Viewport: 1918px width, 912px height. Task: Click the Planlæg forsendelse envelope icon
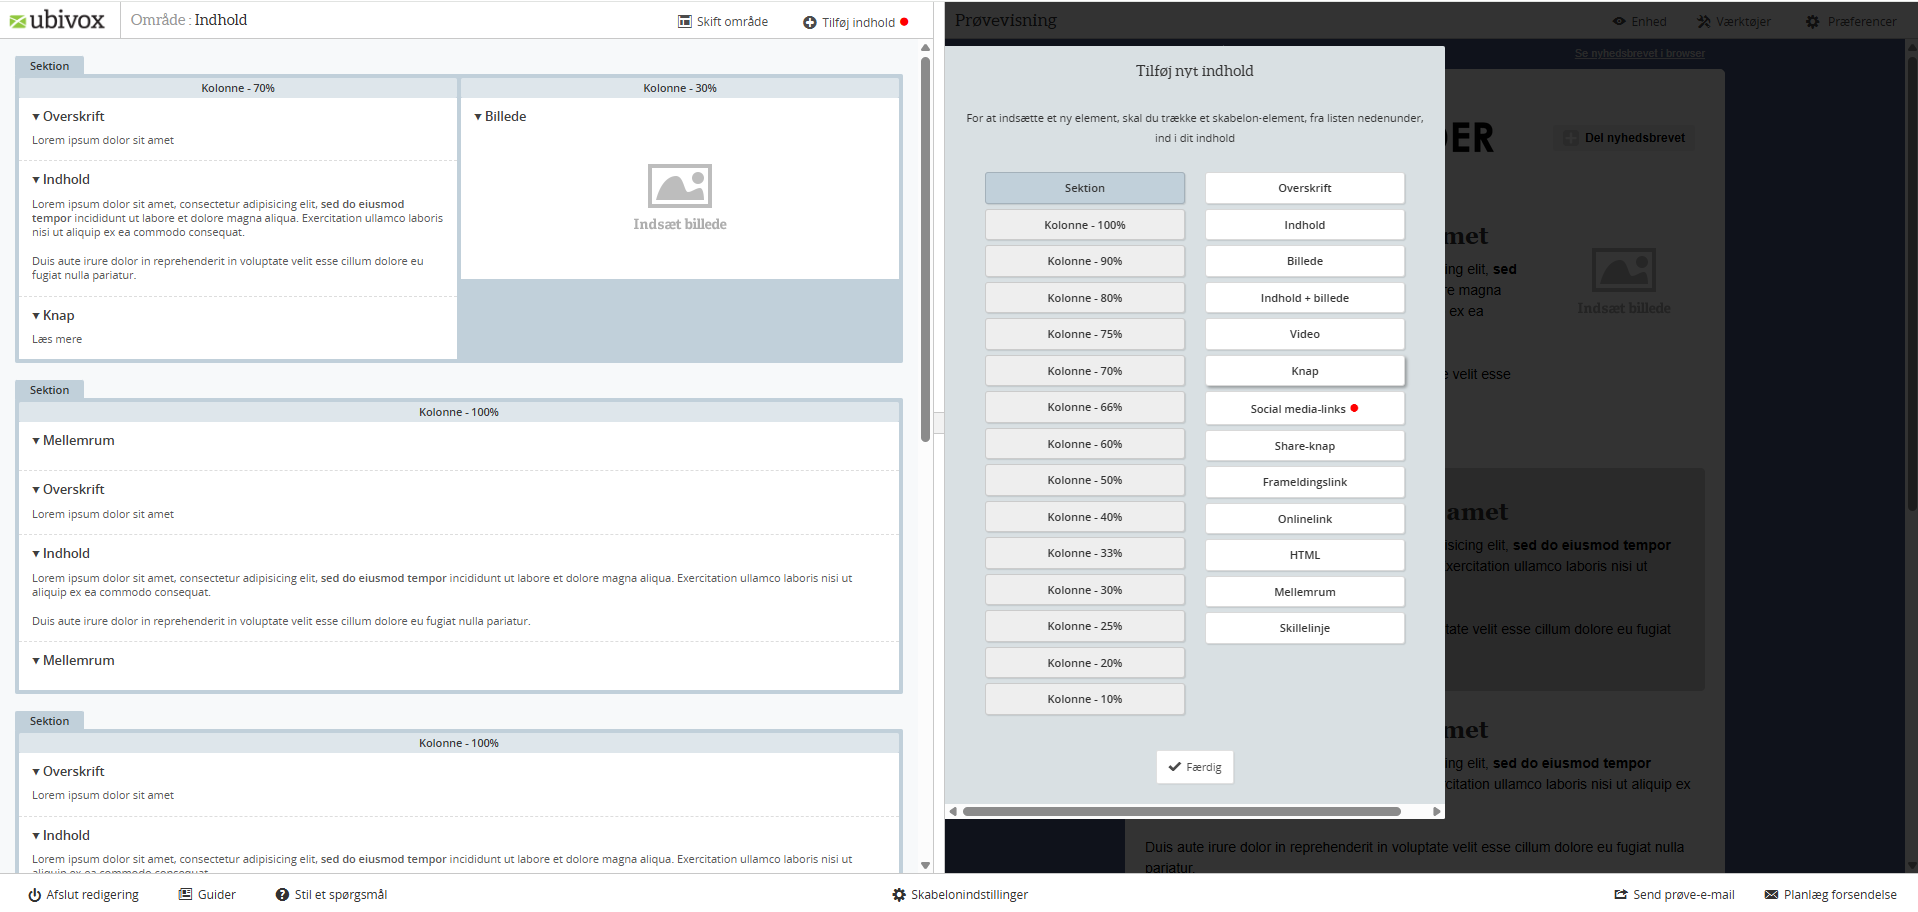coord(1771,895)
